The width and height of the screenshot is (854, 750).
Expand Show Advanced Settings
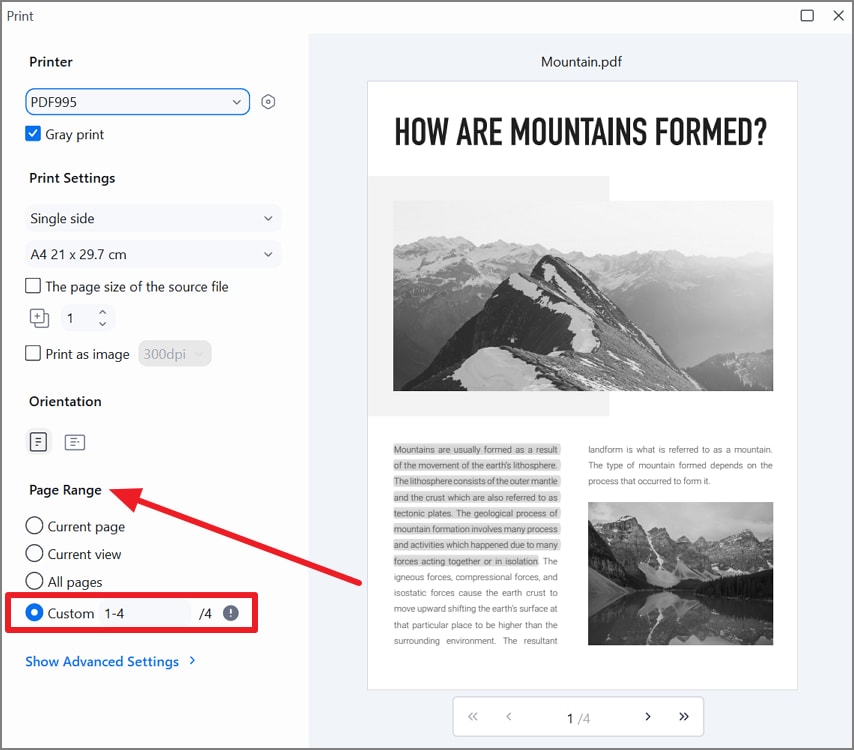[102, 661]
